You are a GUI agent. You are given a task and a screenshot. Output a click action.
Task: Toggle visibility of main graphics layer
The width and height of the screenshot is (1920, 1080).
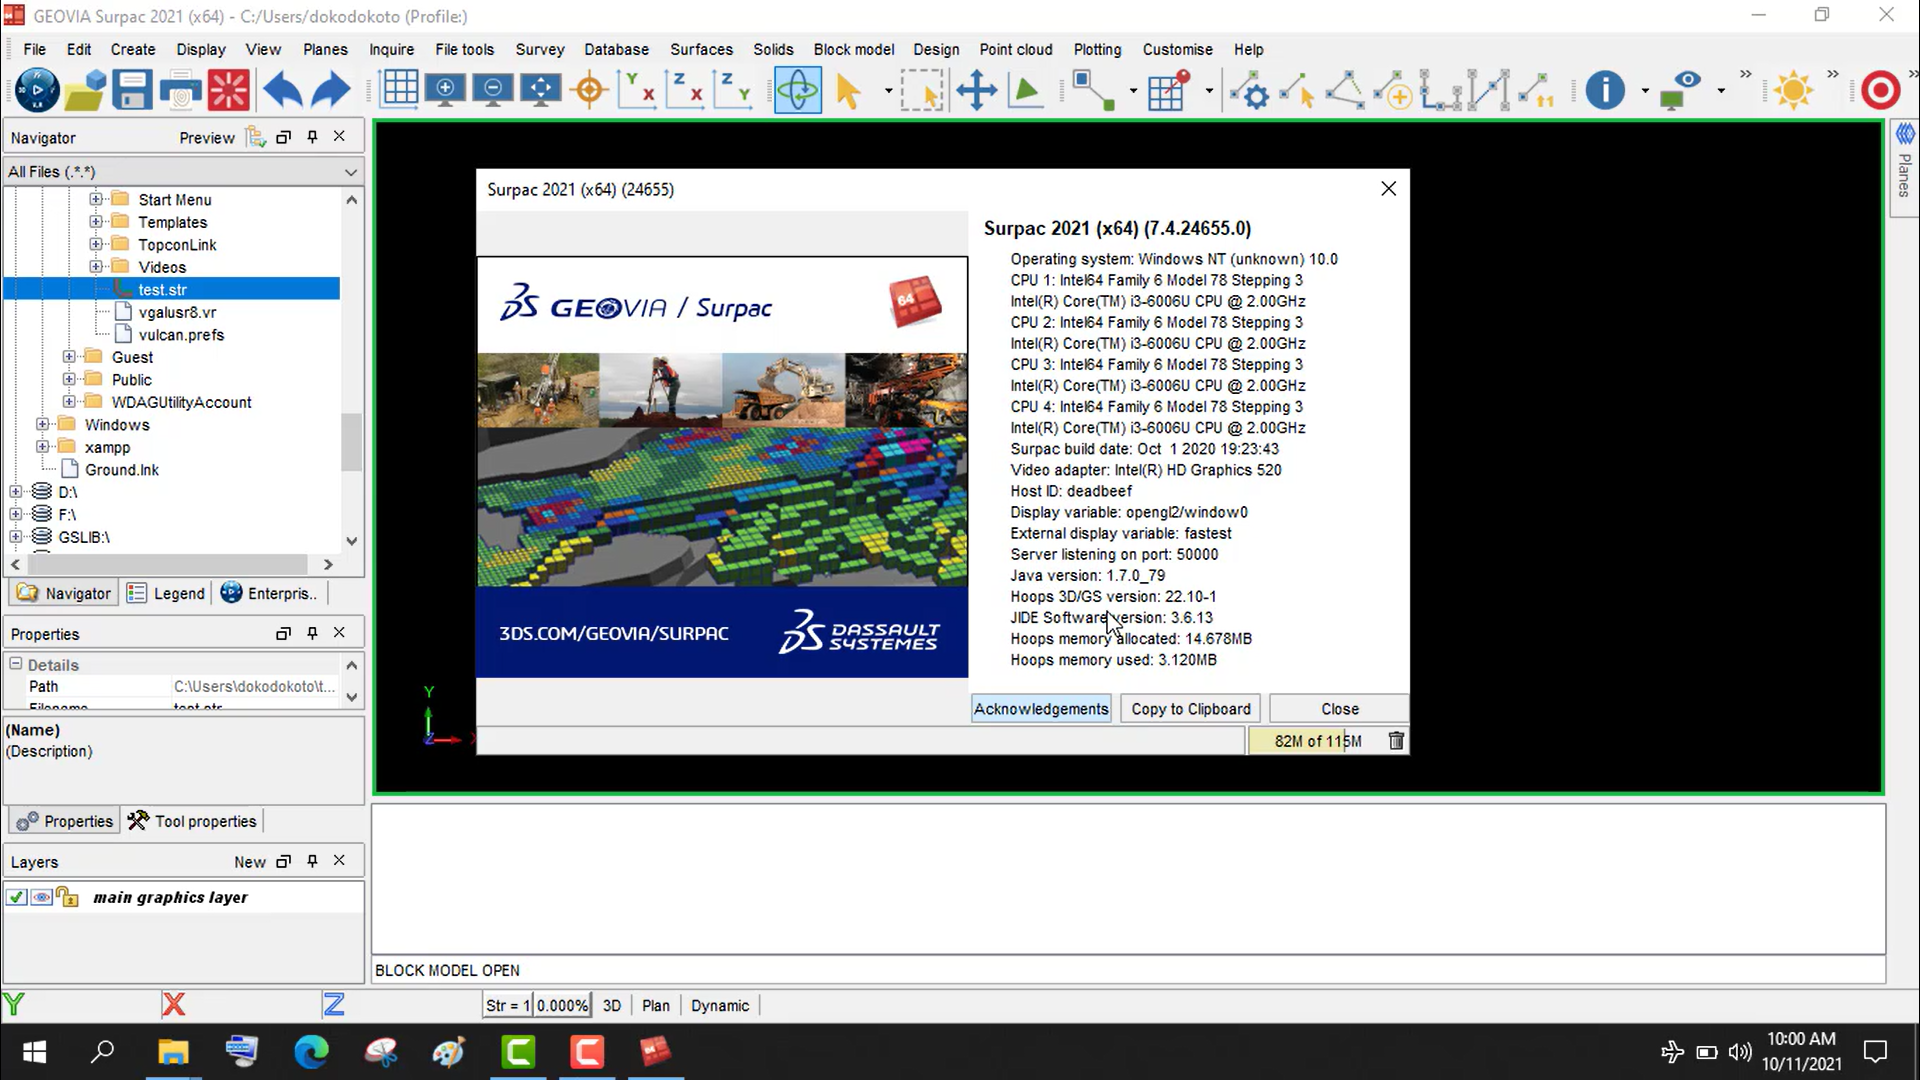(x=40, y=897)
